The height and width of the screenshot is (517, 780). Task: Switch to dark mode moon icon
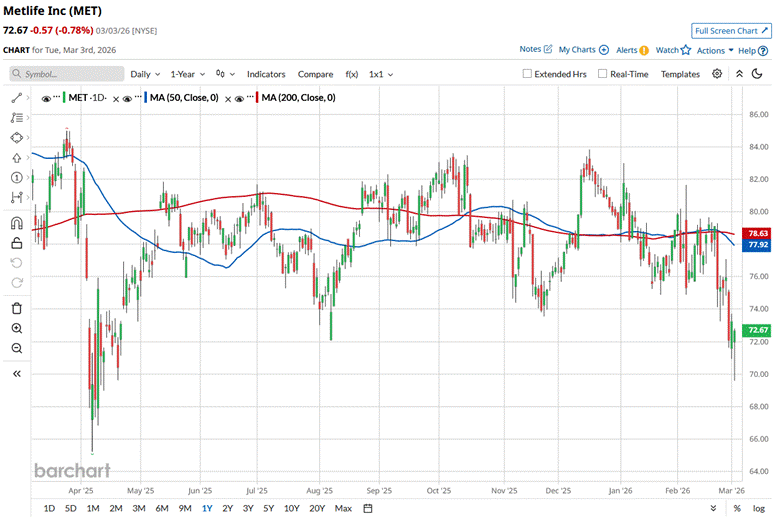(x=757, y=74)
